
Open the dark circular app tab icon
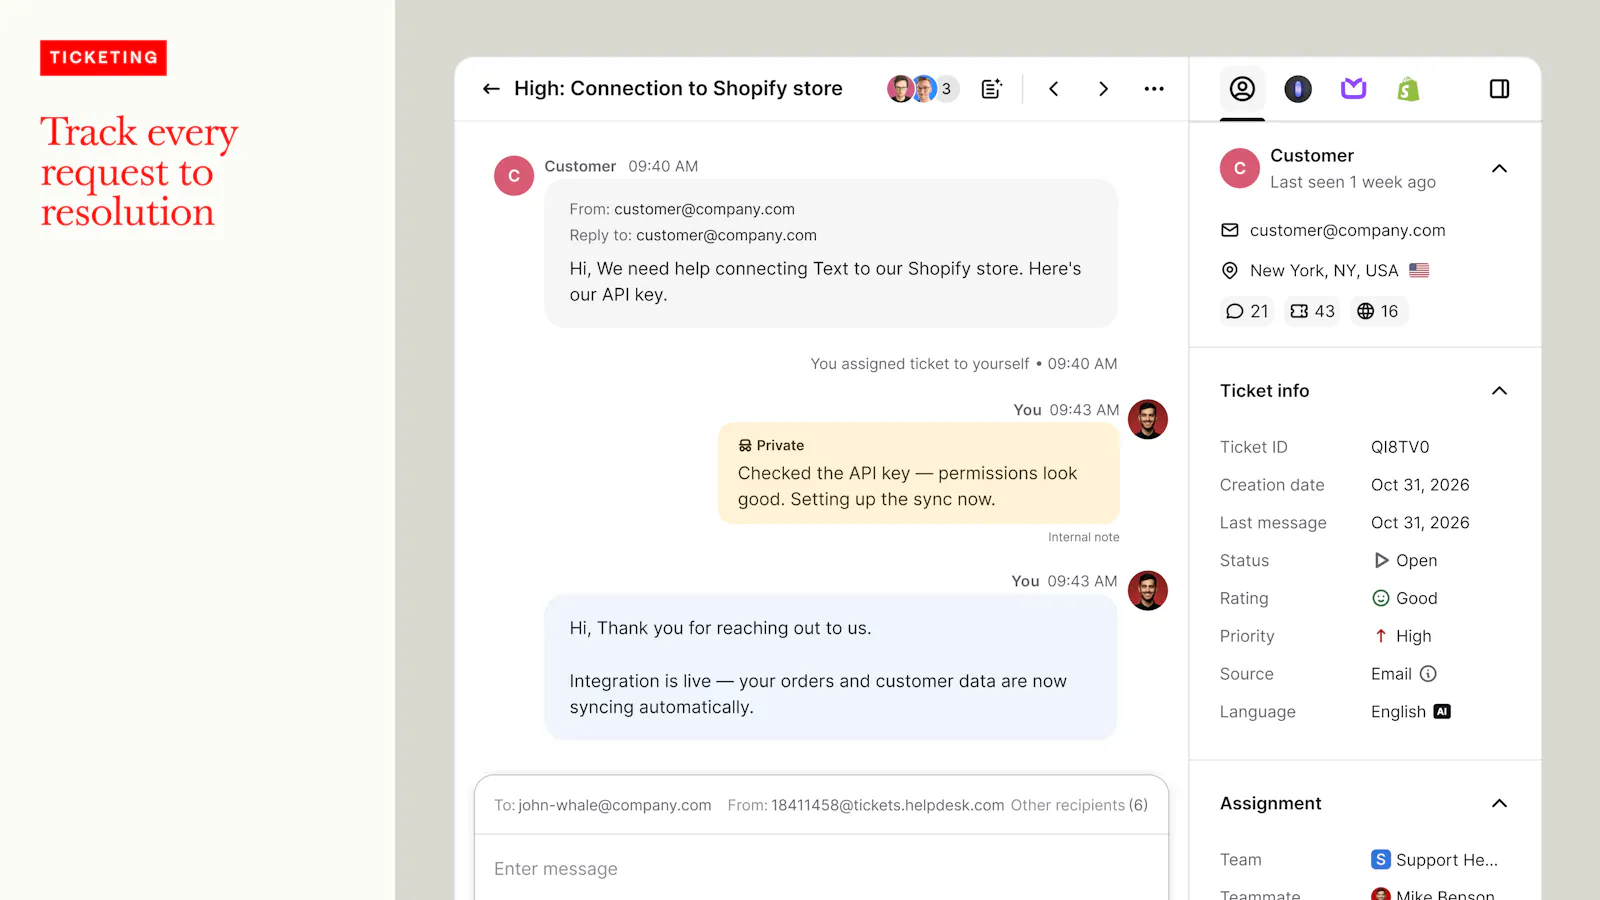pyautogui.click(x=1298, y=89)
